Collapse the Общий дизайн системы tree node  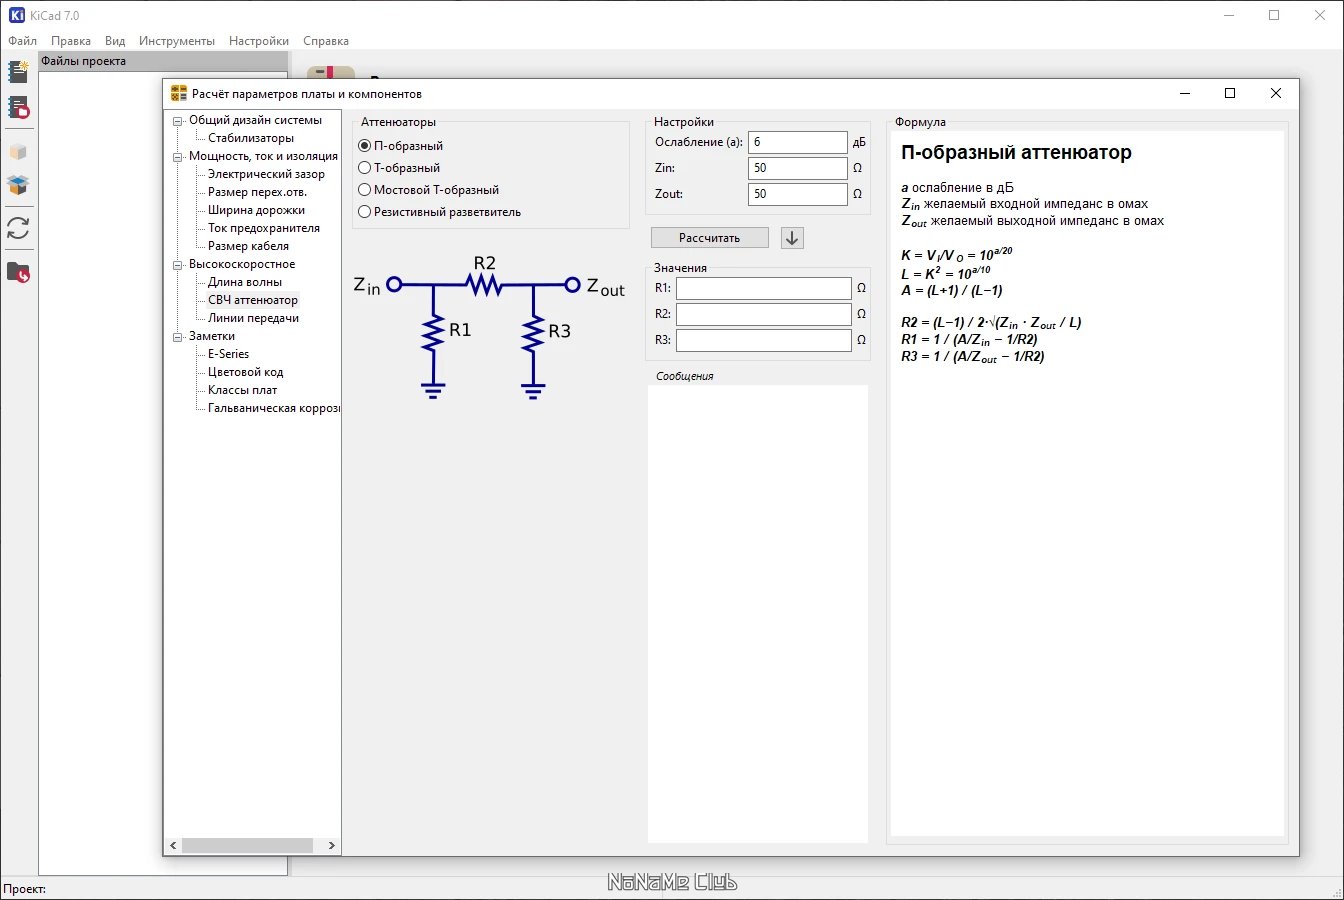coord(178,121)
